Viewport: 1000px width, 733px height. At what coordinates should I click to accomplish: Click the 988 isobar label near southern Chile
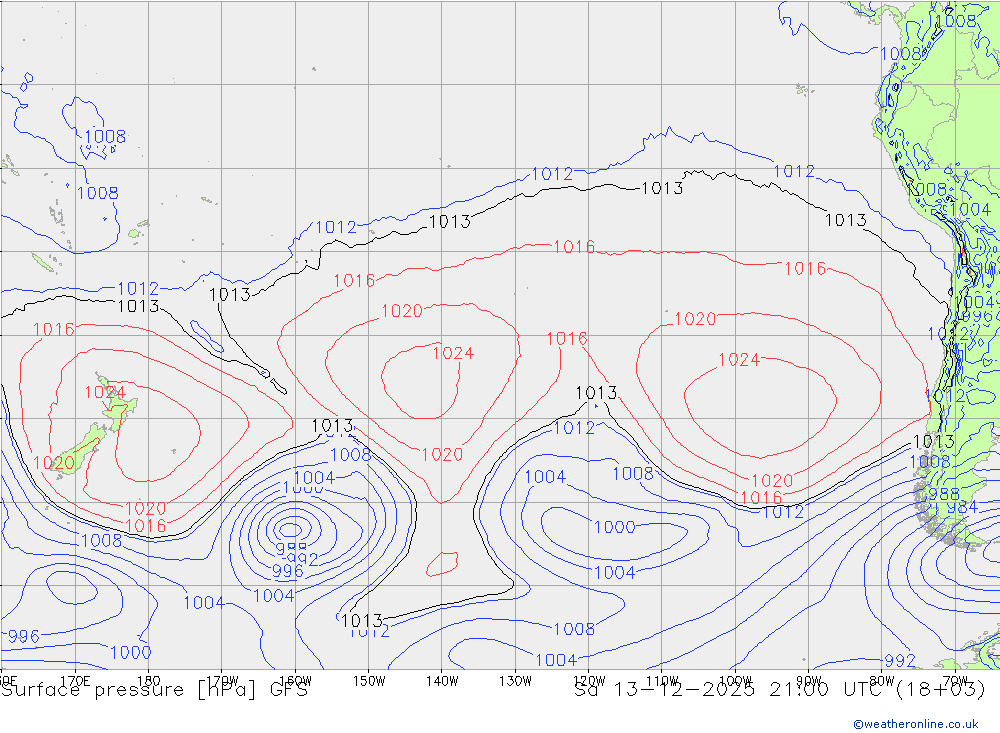943,494
